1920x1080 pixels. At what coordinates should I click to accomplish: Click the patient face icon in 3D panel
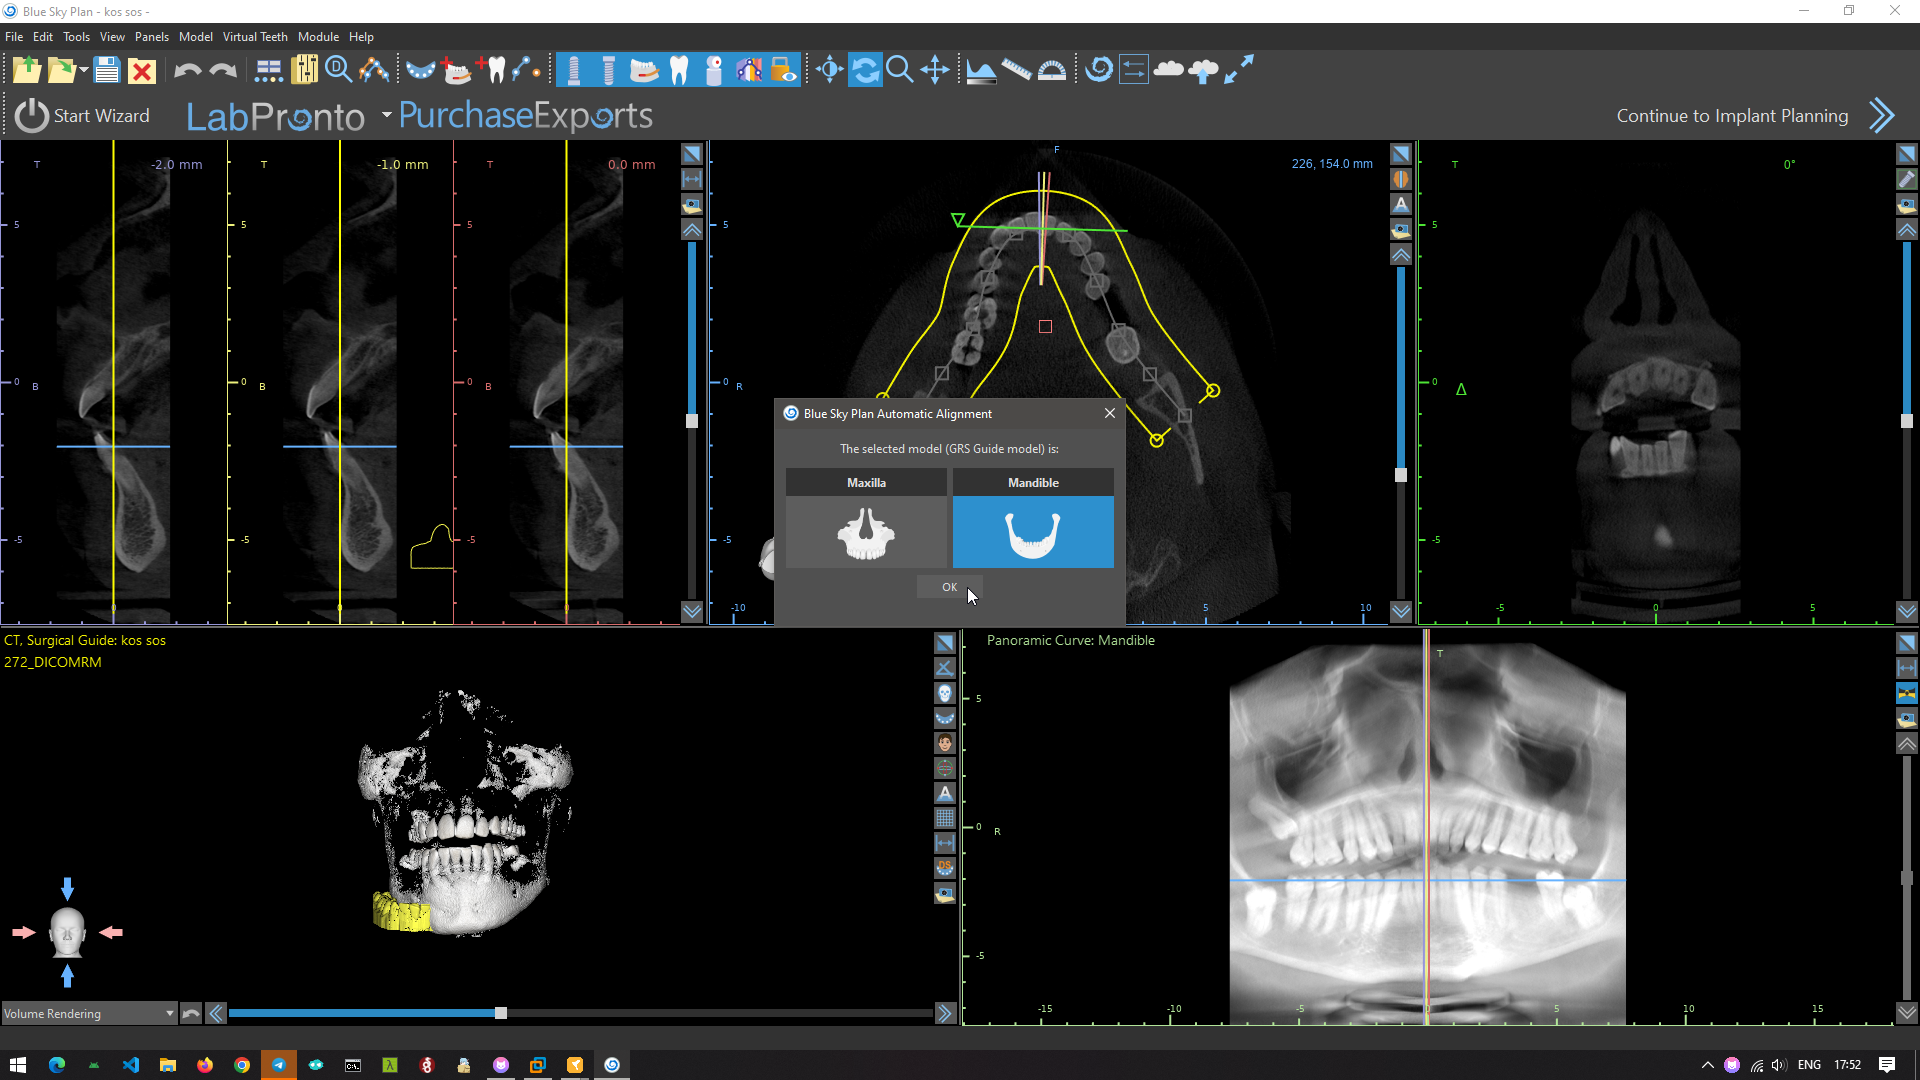945,743
